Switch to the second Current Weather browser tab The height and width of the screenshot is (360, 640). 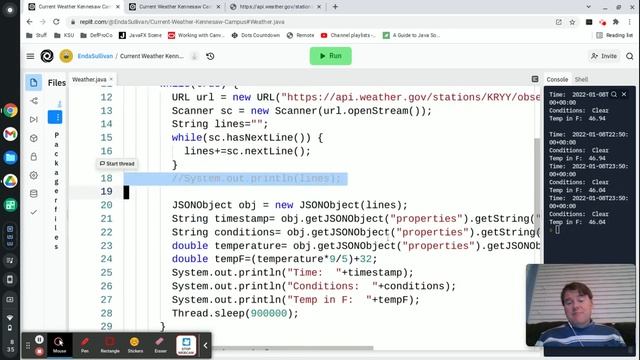click(x=174, y=7)
